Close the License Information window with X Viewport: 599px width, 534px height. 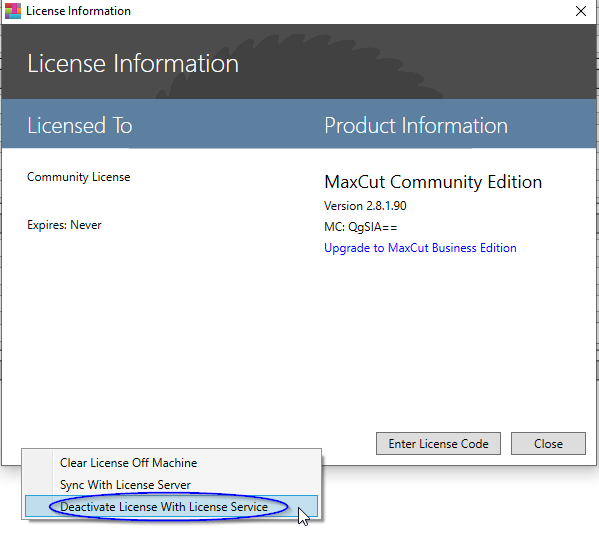[581, 11]
